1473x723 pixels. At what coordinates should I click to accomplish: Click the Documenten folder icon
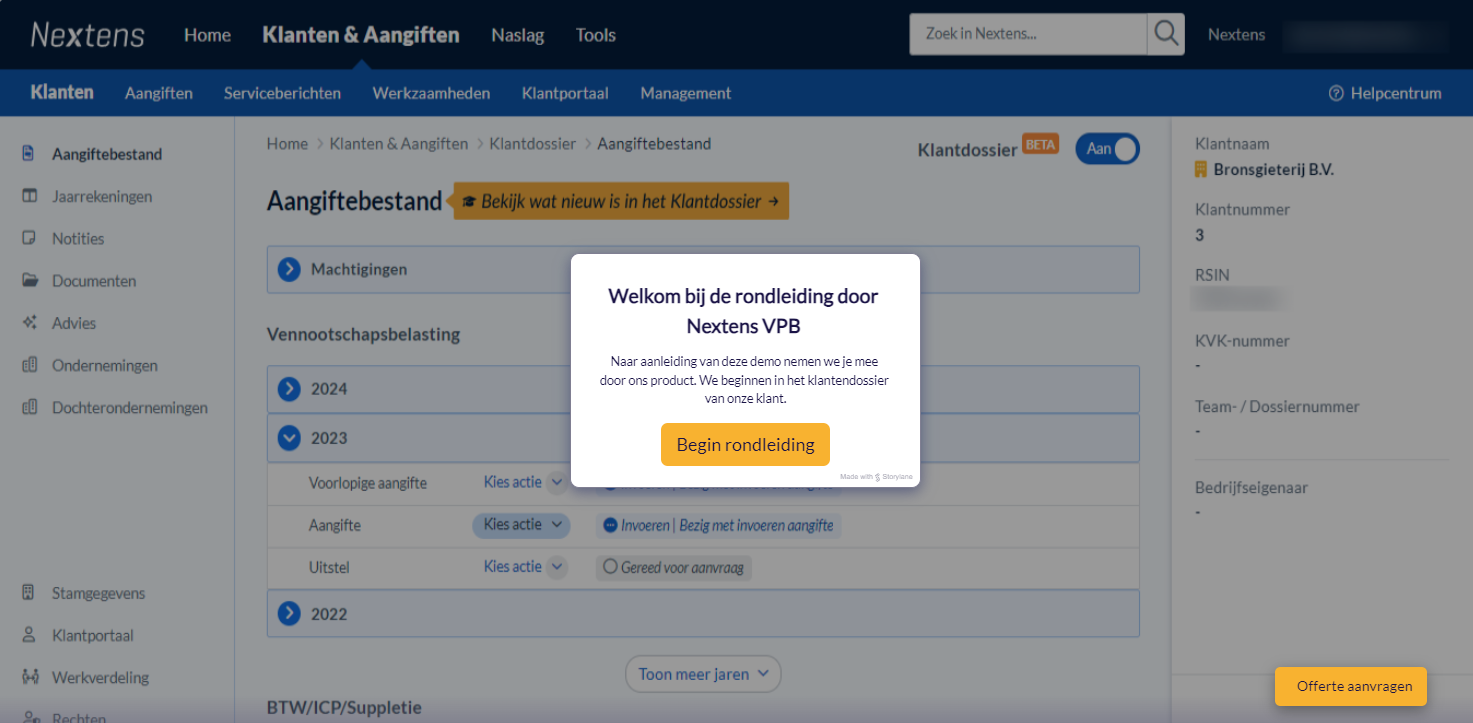[29, 281]
